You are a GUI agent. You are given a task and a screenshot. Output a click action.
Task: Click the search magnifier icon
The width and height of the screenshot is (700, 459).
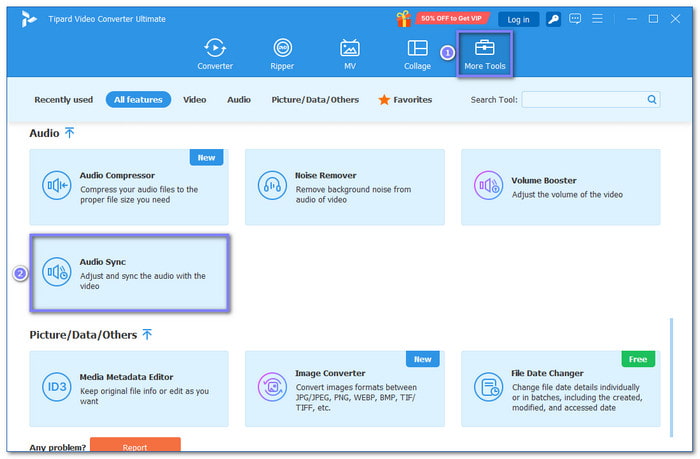tap(652, 100)
